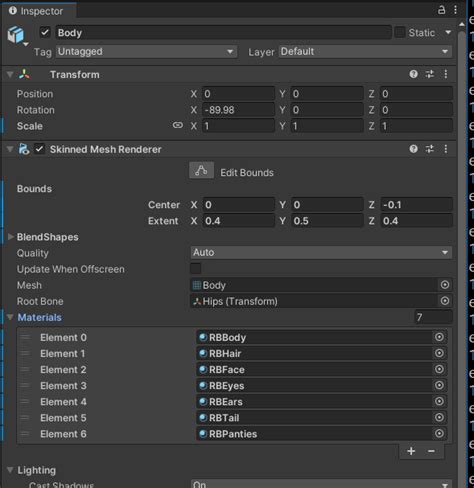Toggle constrained proportions link for Scale

pyautogui.click(x=178, y=125)
